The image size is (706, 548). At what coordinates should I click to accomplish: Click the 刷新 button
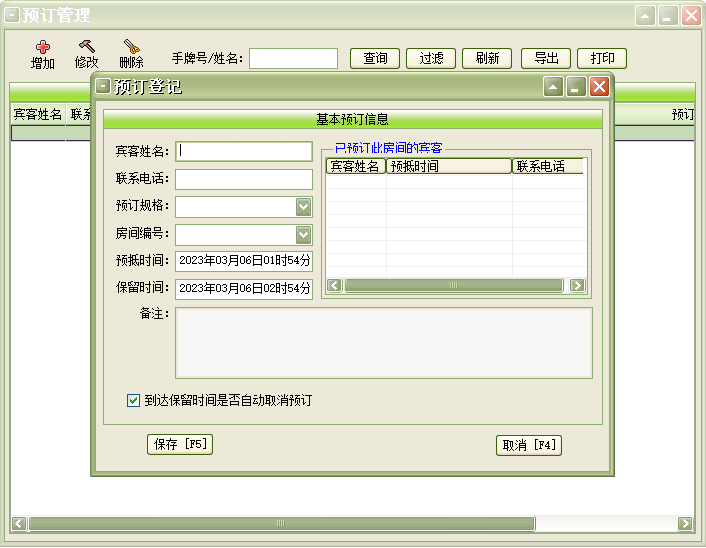point(487,58)
